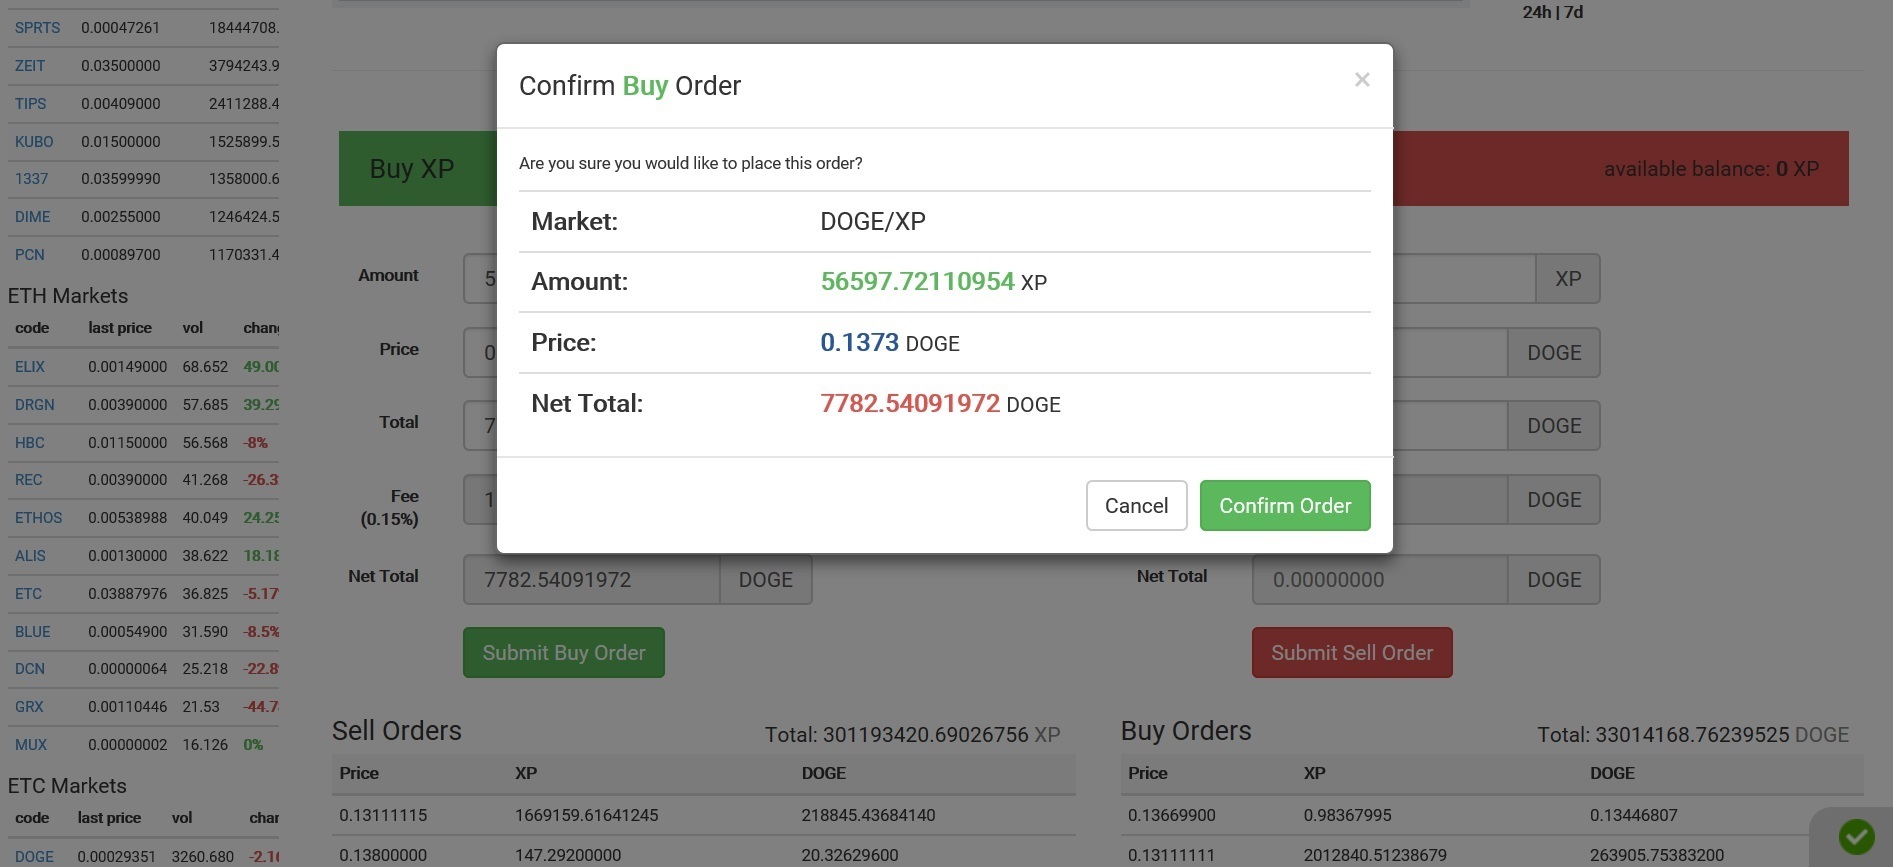Click the net total 7782.54091972 in dialog

click(x=910, y=404)
